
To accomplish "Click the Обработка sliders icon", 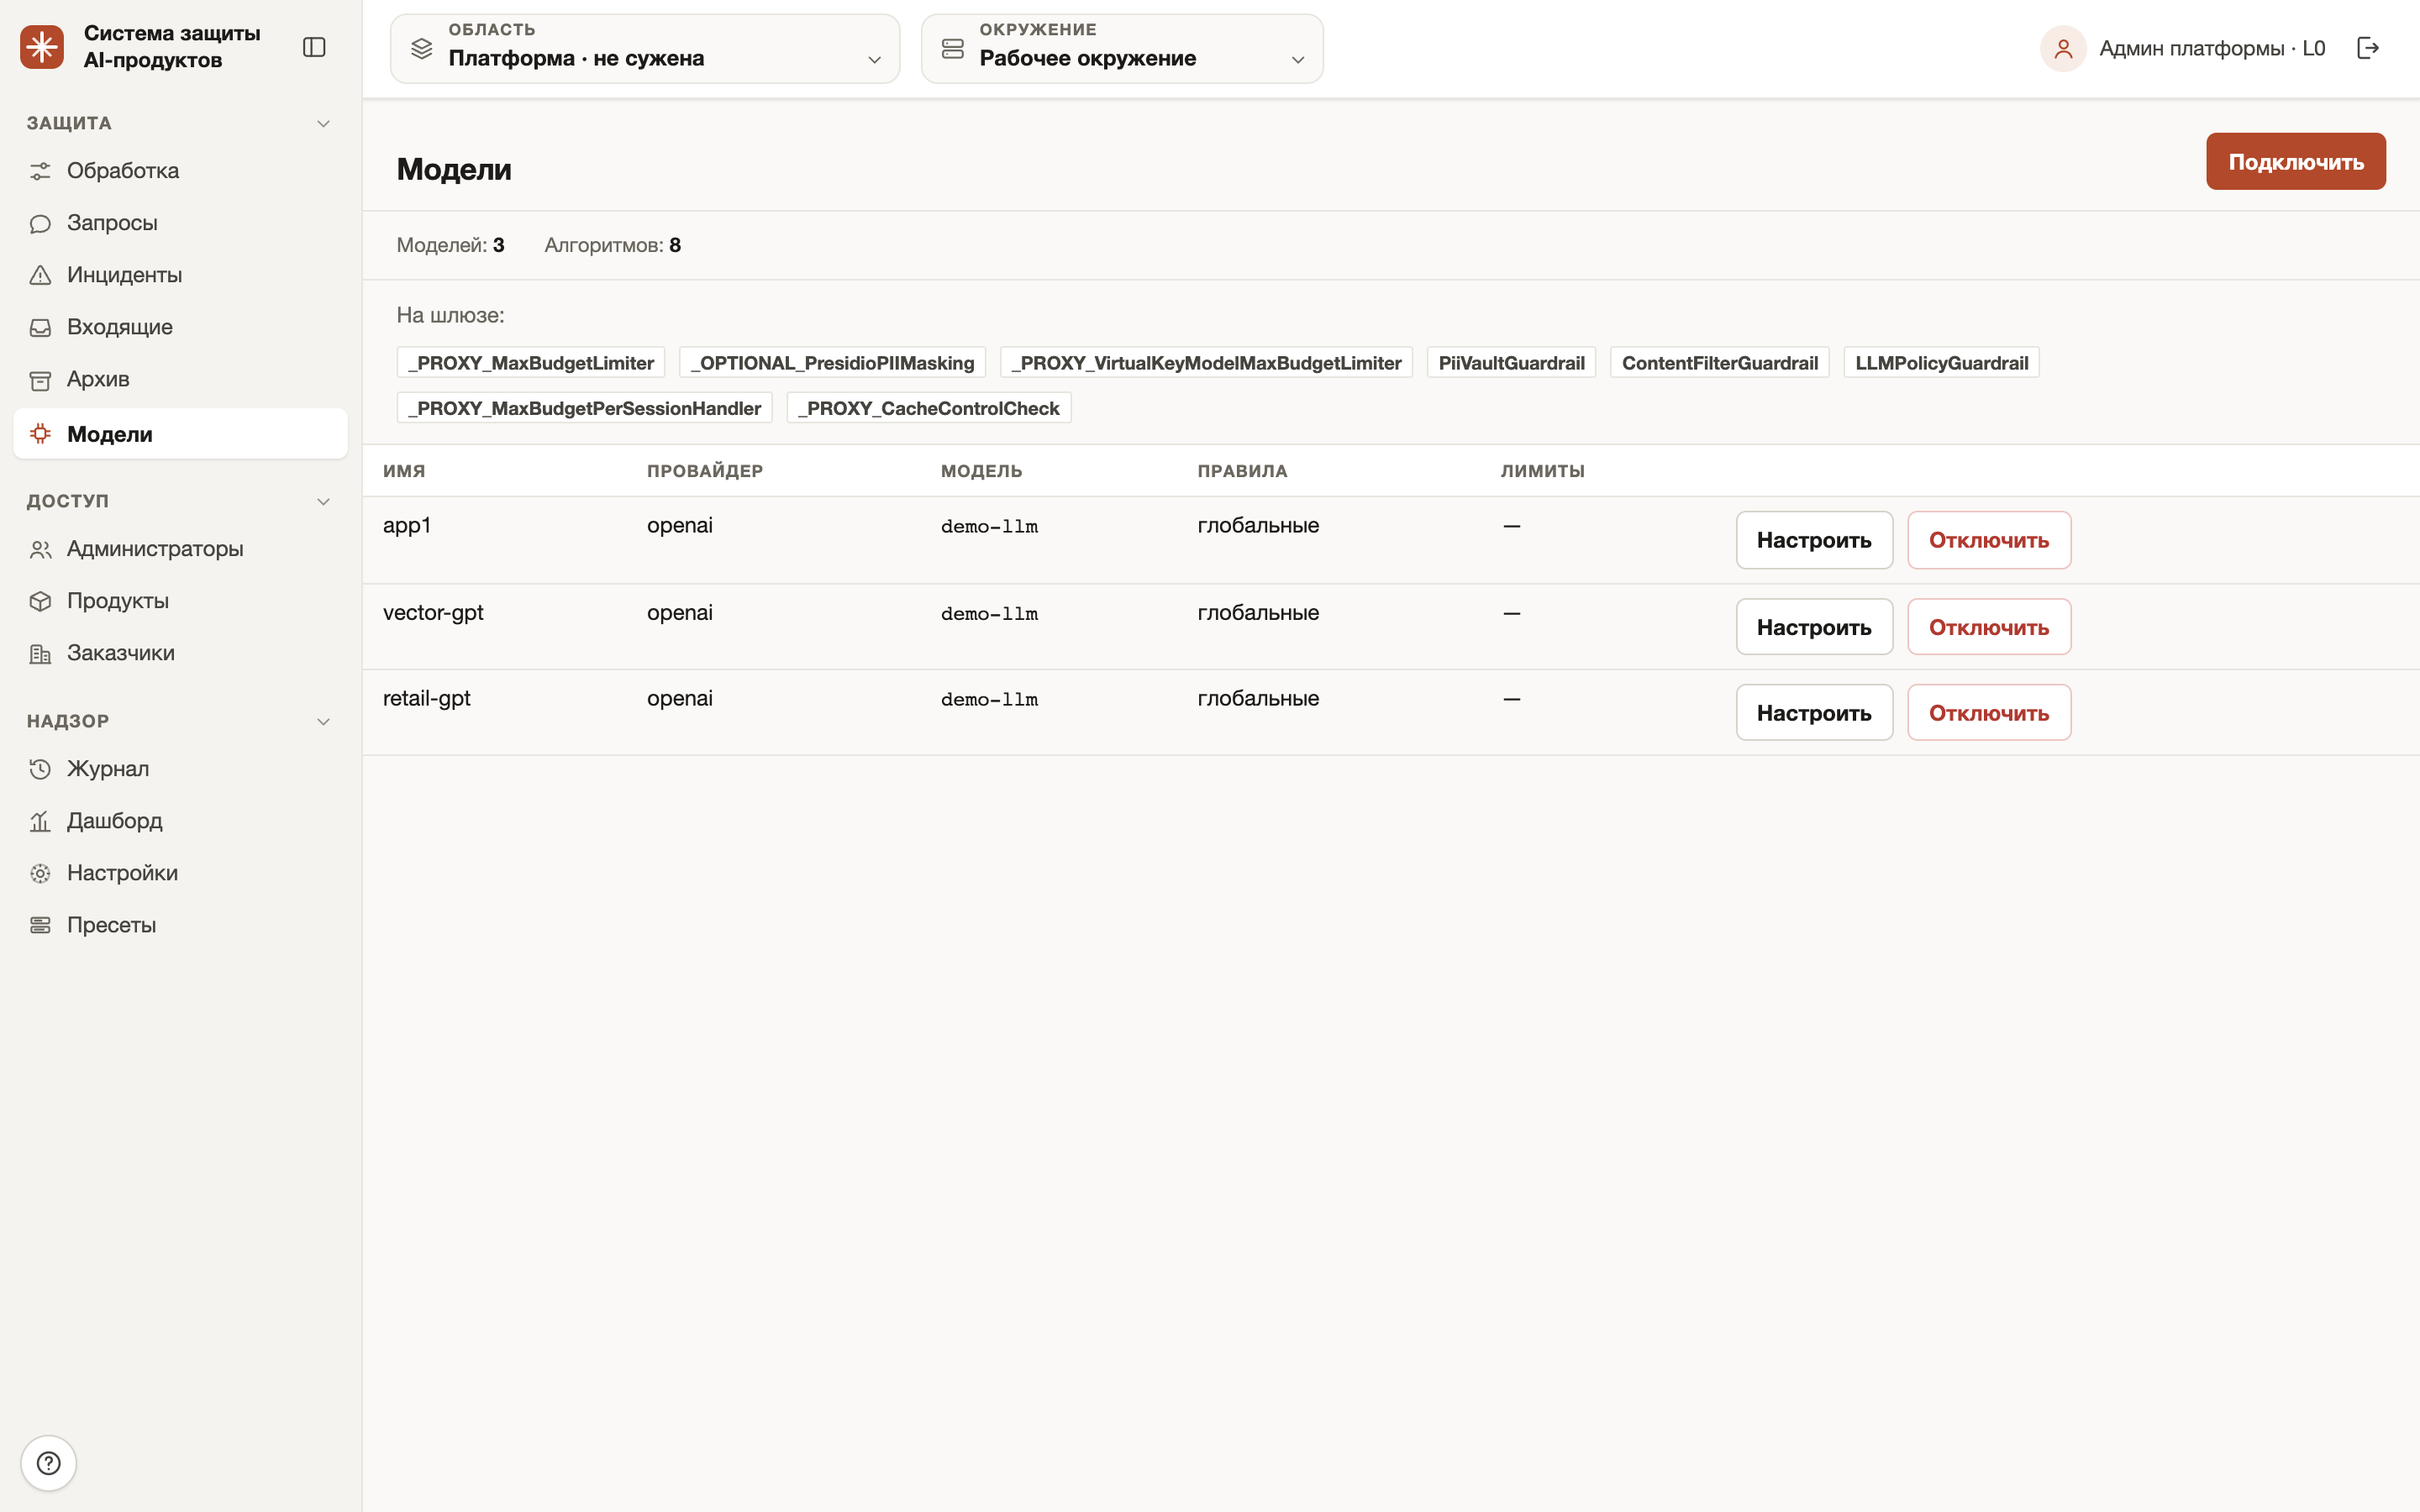I will [40, 171].
